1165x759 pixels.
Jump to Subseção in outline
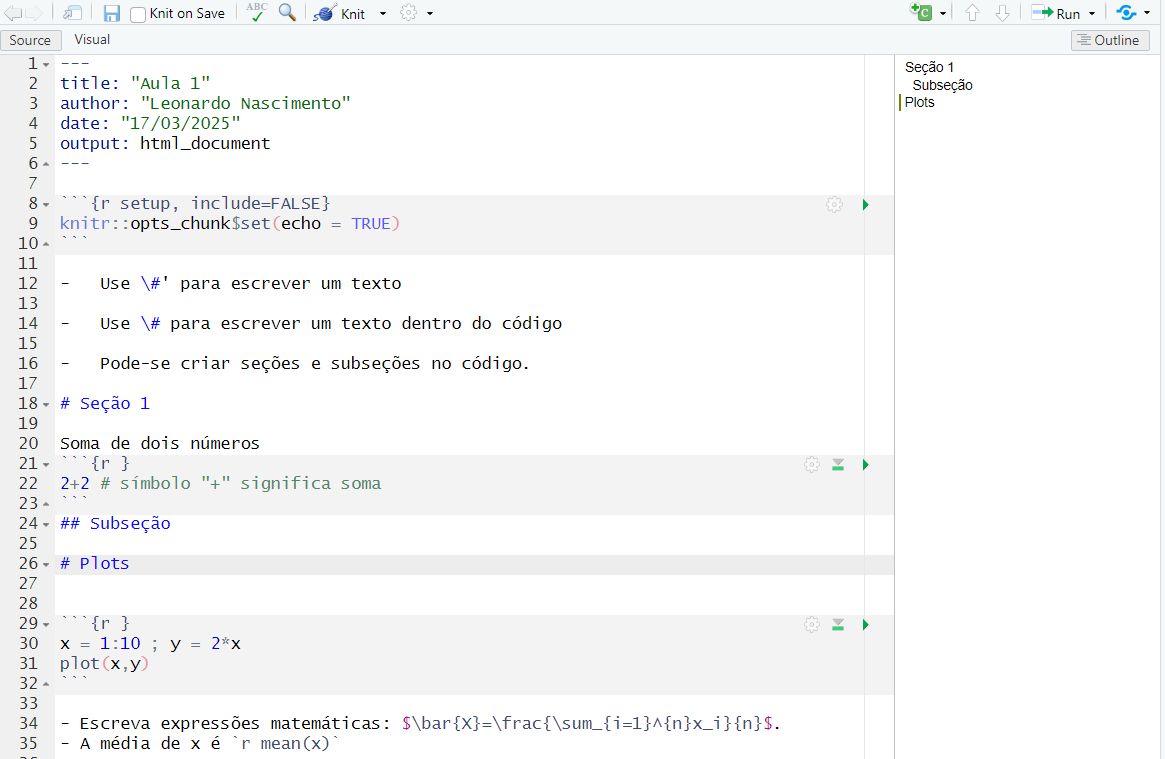coord(942,85)
